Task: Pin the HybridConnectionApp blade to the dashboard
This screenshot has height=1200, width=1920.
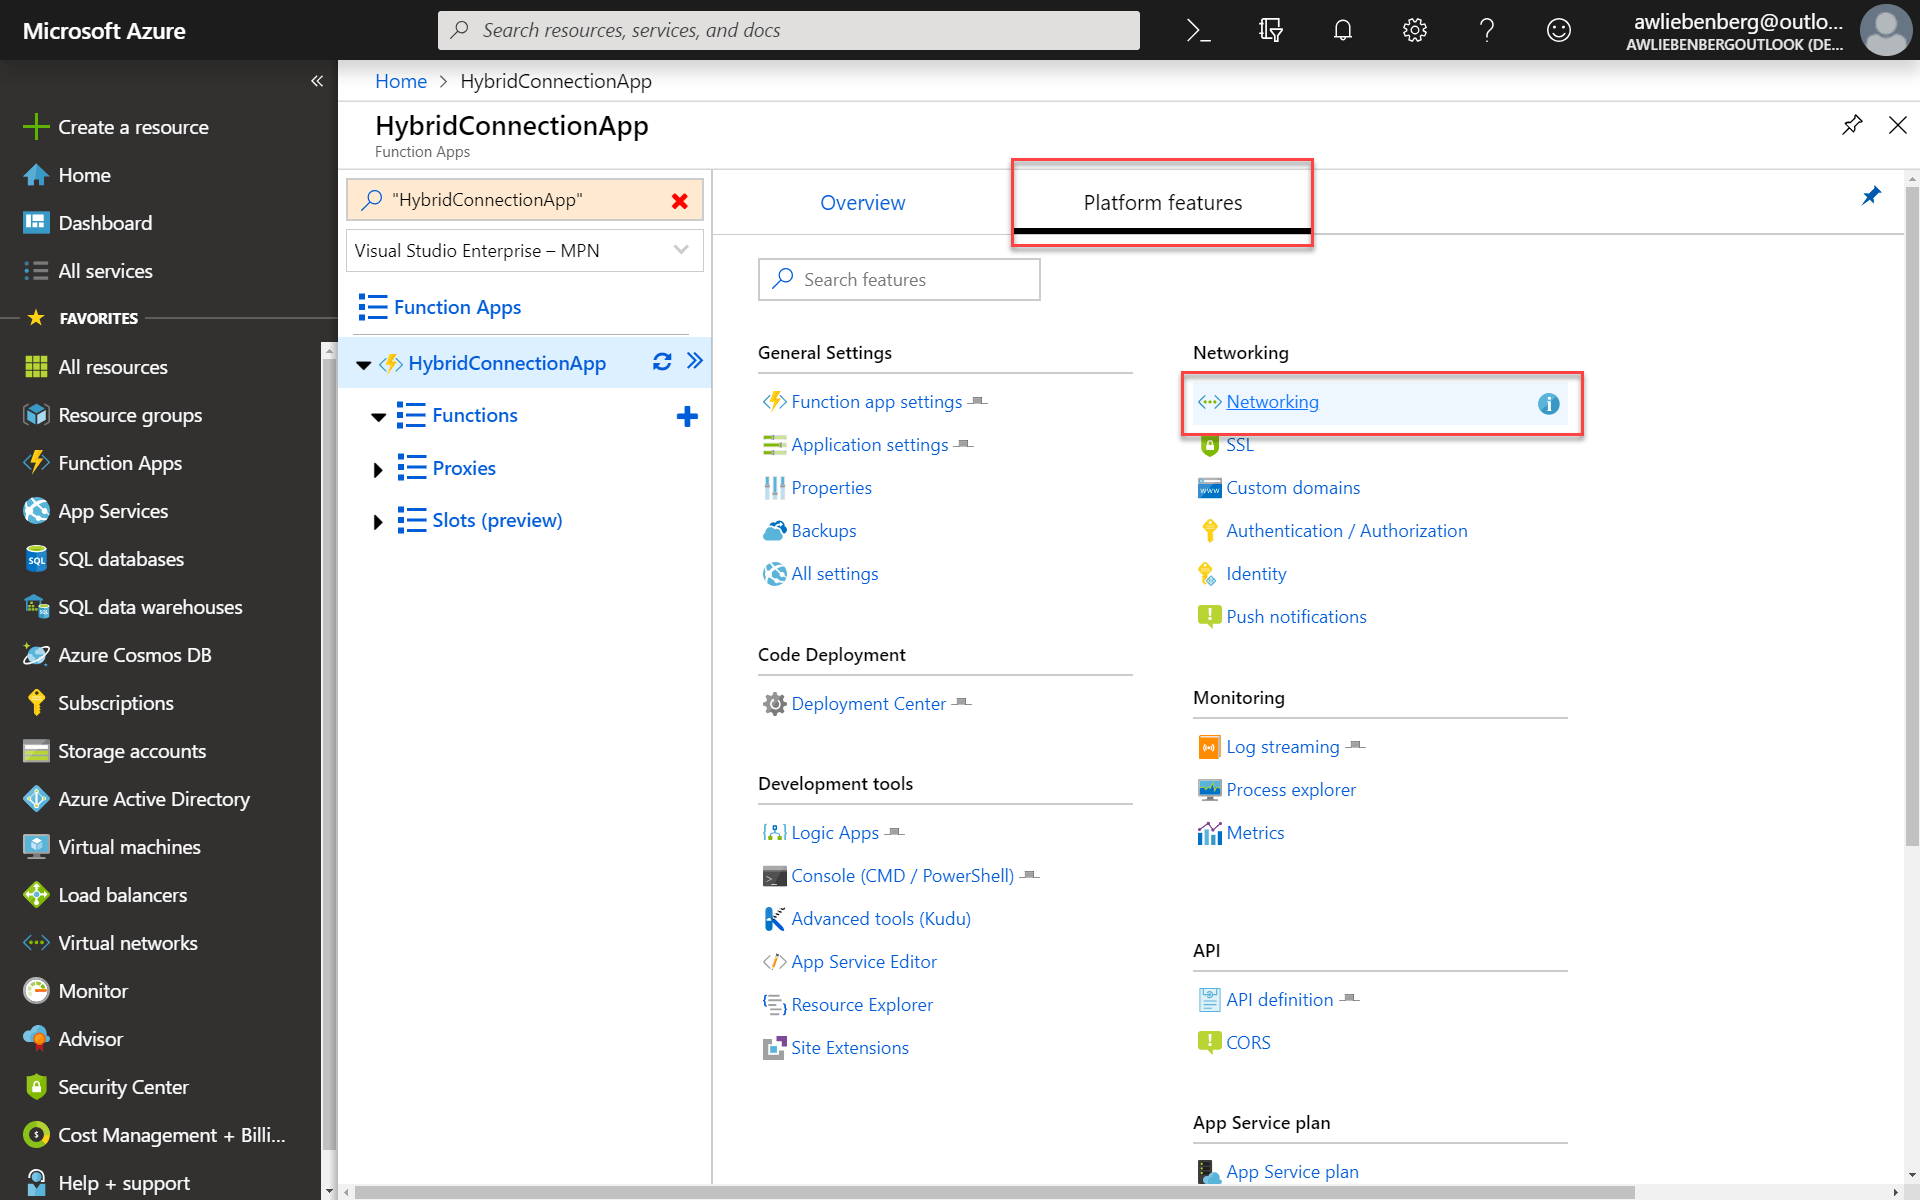Action: coord(1852,125)
